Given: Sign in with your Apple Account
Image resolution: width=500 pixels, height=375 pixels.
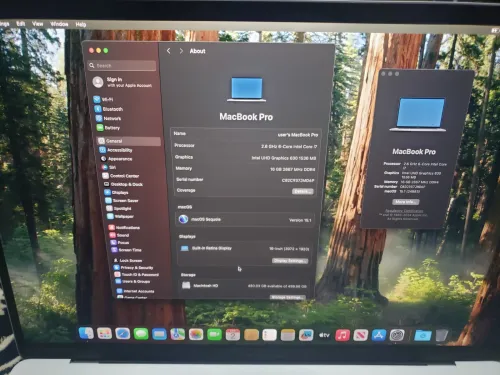Looking at the screenshot, I should 123,82.
